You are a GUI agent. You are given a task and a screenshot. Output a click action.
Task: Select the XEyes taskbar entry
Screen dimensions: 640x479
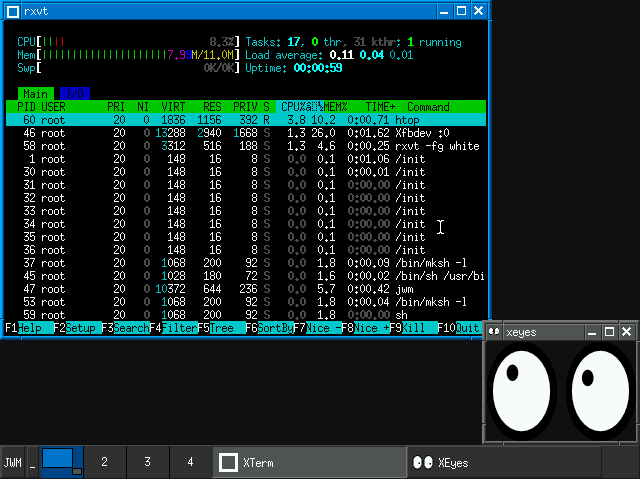click(x=504, y=463)
